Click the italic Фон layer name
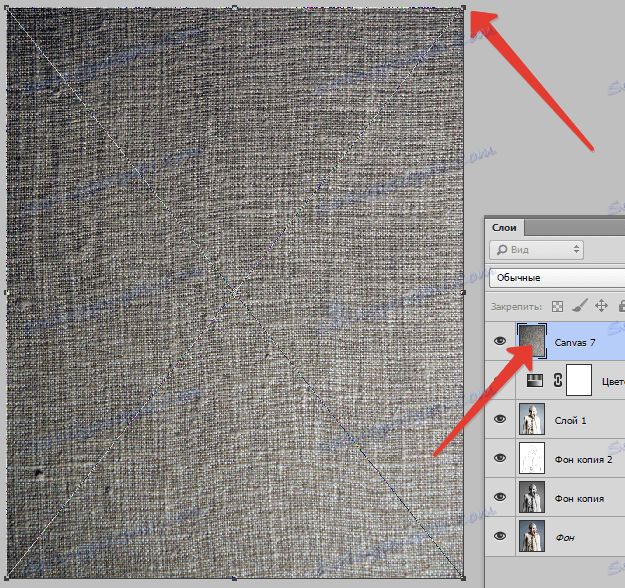 (565, 538)
